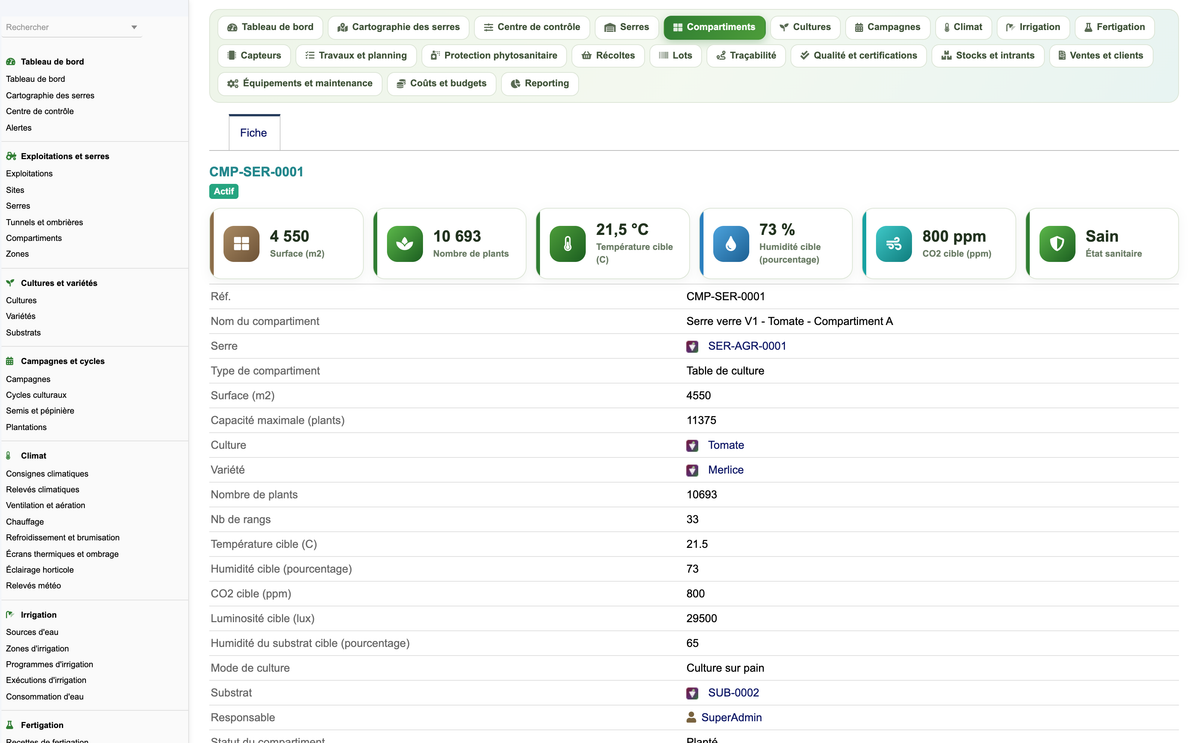Click the green shield État sanitaire icon

1057,243
